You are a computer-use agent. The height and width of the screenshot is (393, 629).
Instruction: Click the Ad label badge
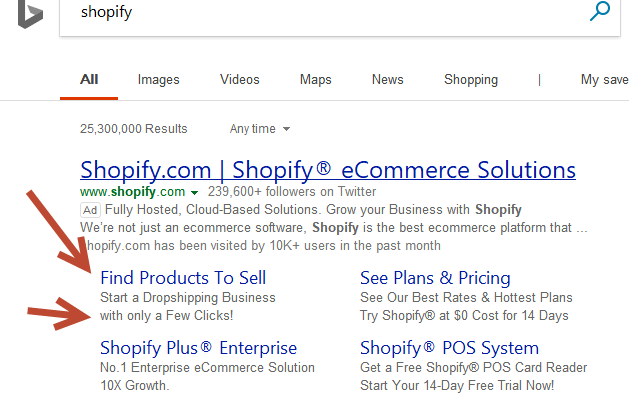pyautogui.click(x=90, y=210)
